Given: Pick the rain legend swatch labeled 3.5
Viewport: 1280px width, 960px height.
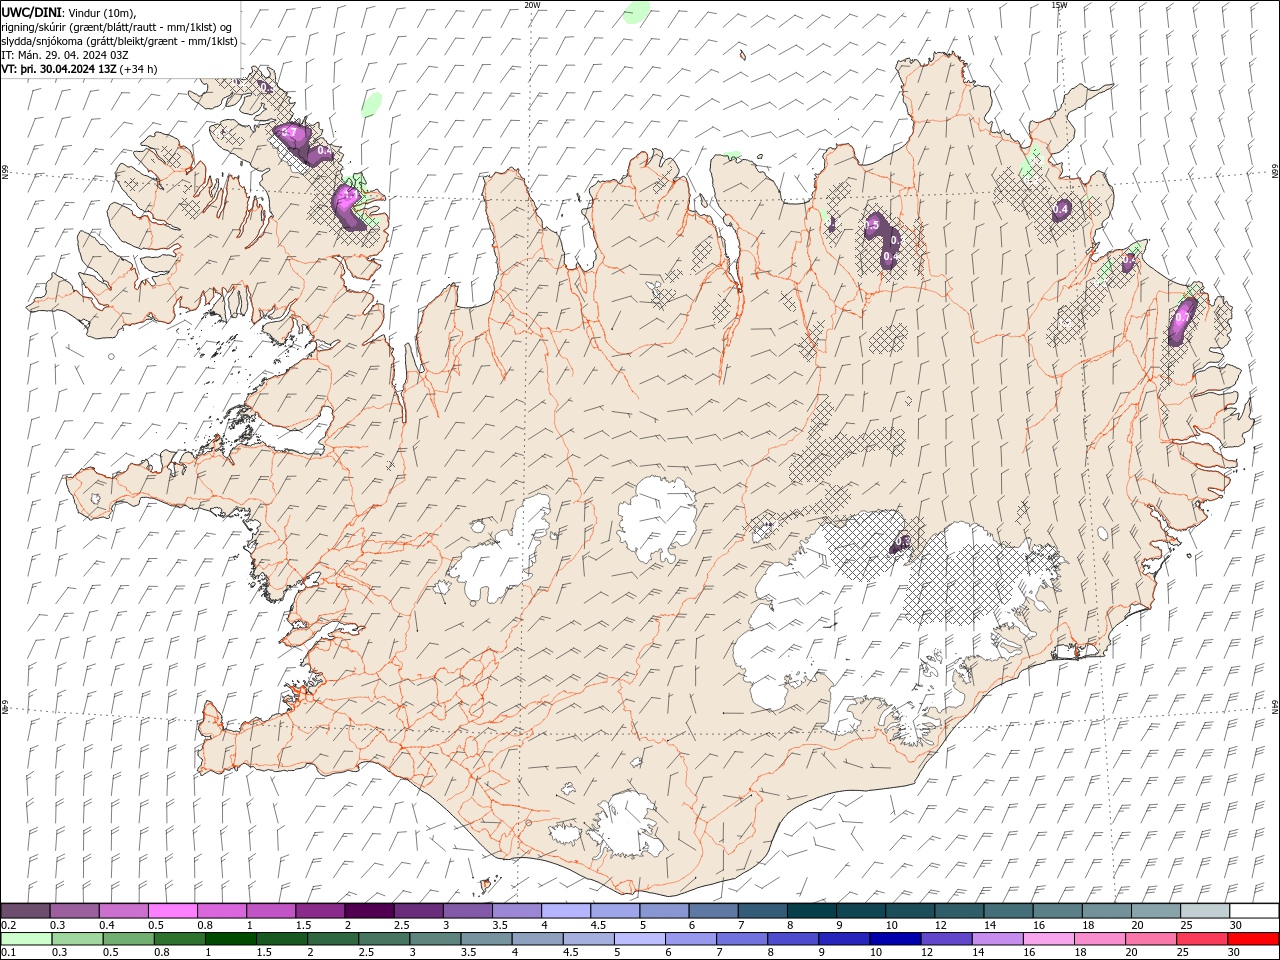Looking at the screenshot, I should click(x=486, y=939).
